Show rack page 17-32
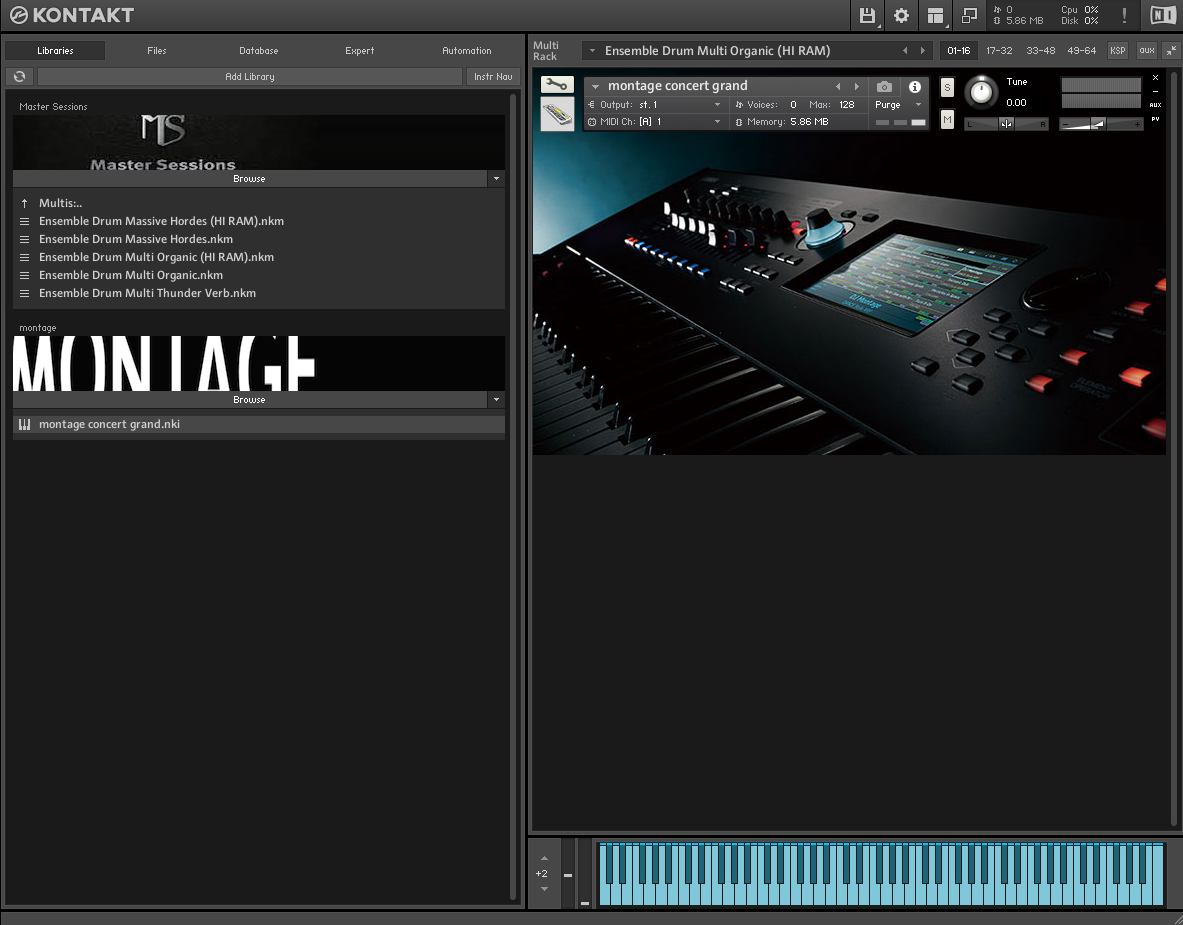 click(999, 51)
